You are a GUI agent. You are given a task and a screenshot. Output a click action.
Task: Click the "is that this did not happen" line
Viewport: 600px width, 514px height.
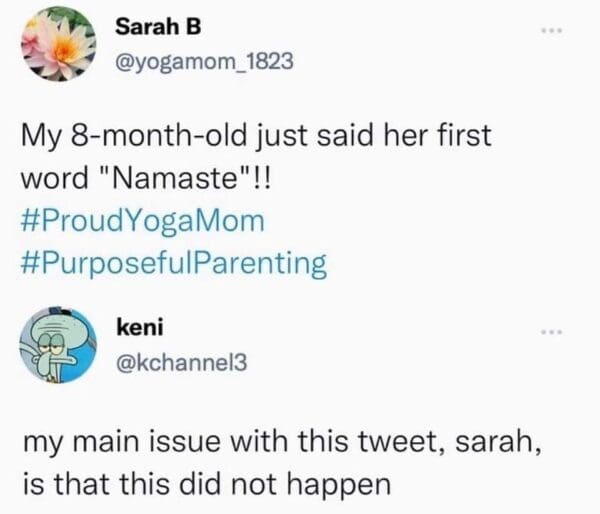pos(204,482)
